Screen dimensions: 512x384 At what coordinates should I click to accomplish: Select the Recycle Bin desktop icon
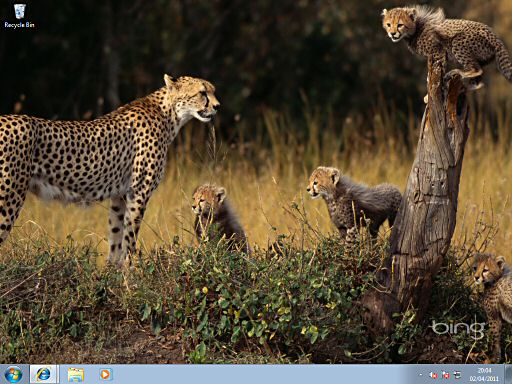pyautogui.click(x=19, y=16)
